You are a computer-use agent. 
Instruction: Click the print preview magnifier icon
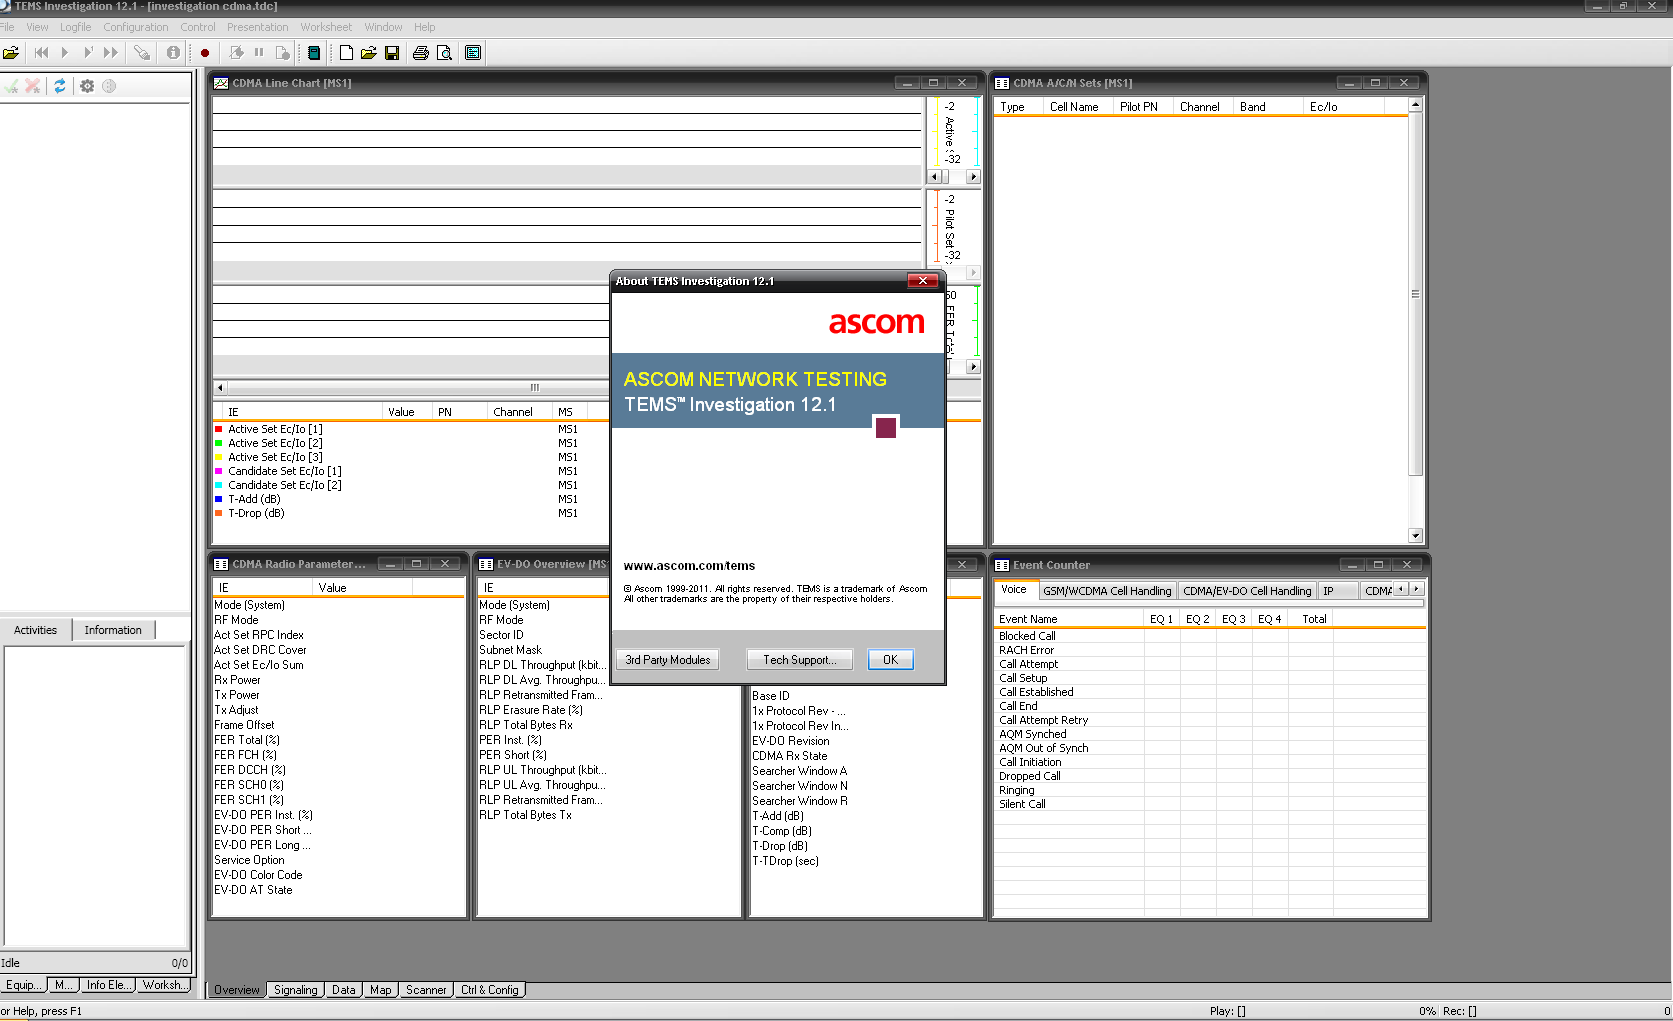(445, 53)
